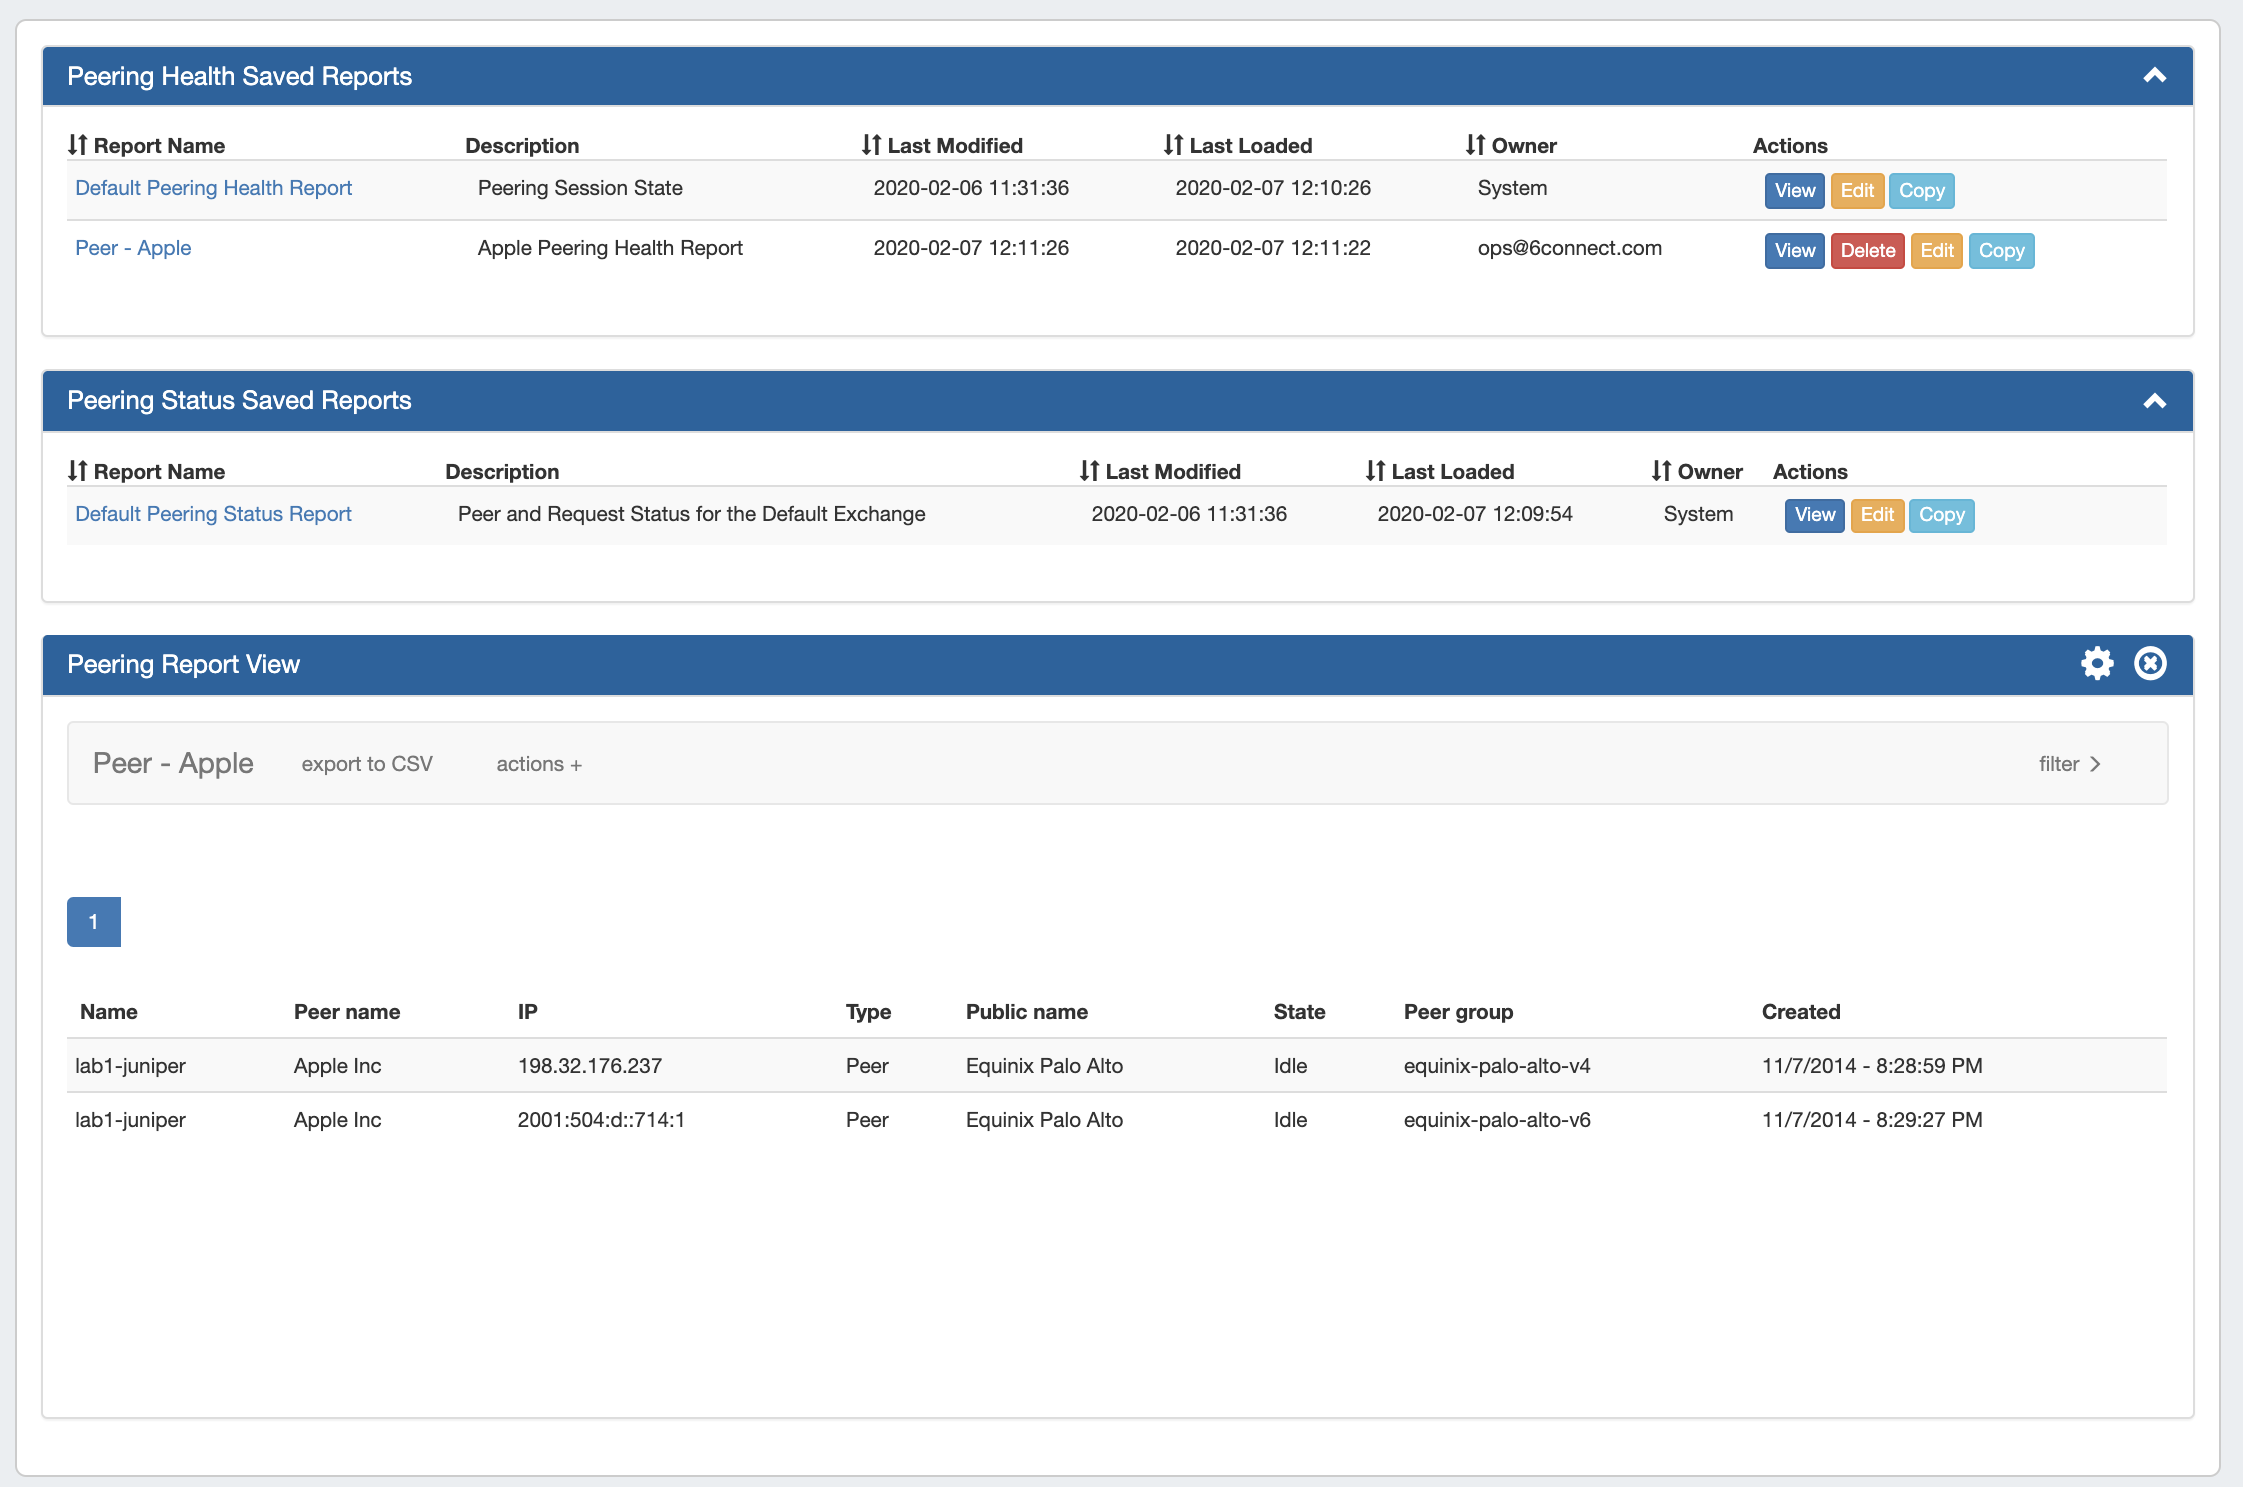Image resolution: width=2243 pixels, height=1487 pixels.
Task: Sort status reports by Last Modified
Action: point(1160,472)
